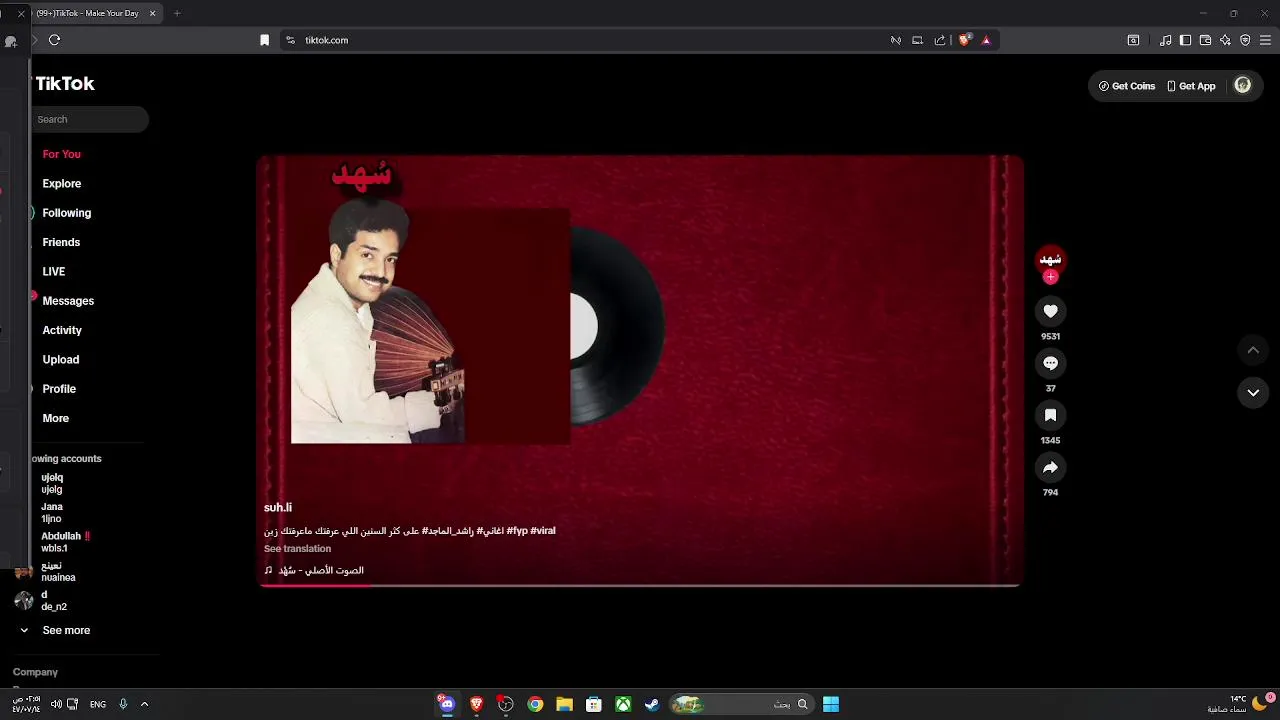1280x720 pixels.
Task: Click the ENG language indicator
Action: tap(98, 704)
